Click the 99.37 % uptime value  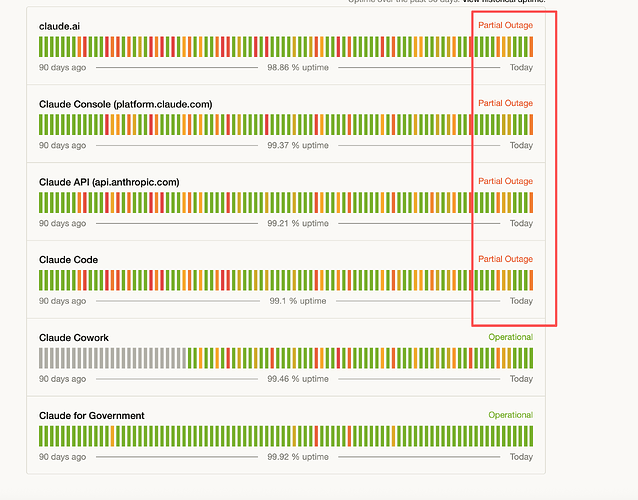pyautogui.click(x=298, y=146)
